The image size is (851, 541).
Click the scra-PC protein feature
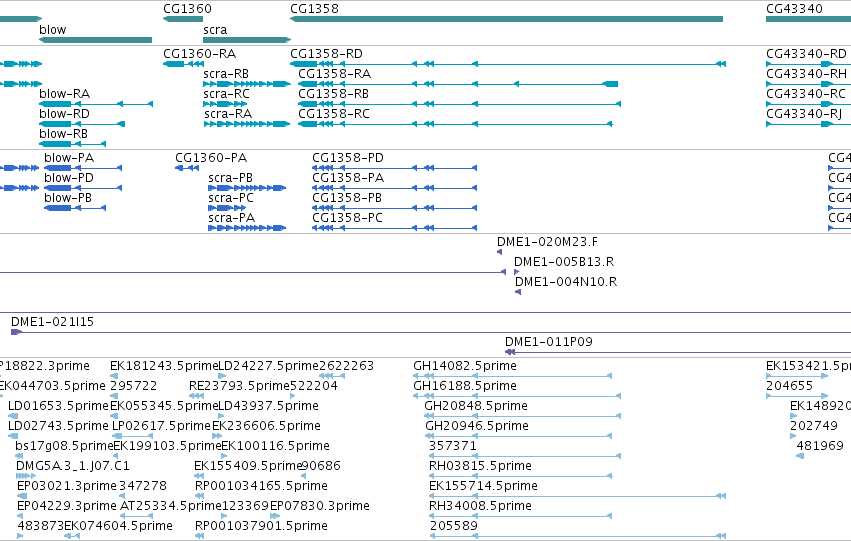[x=227, y=208]
